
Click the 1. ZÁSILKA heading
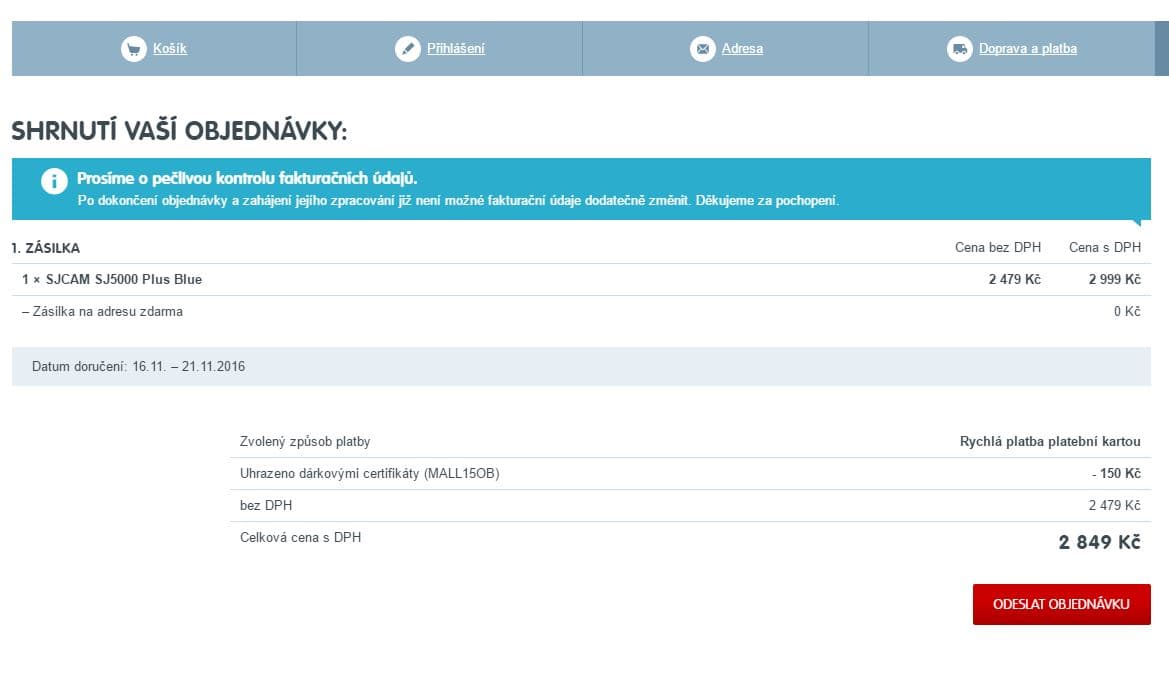(x=45, y=248)
